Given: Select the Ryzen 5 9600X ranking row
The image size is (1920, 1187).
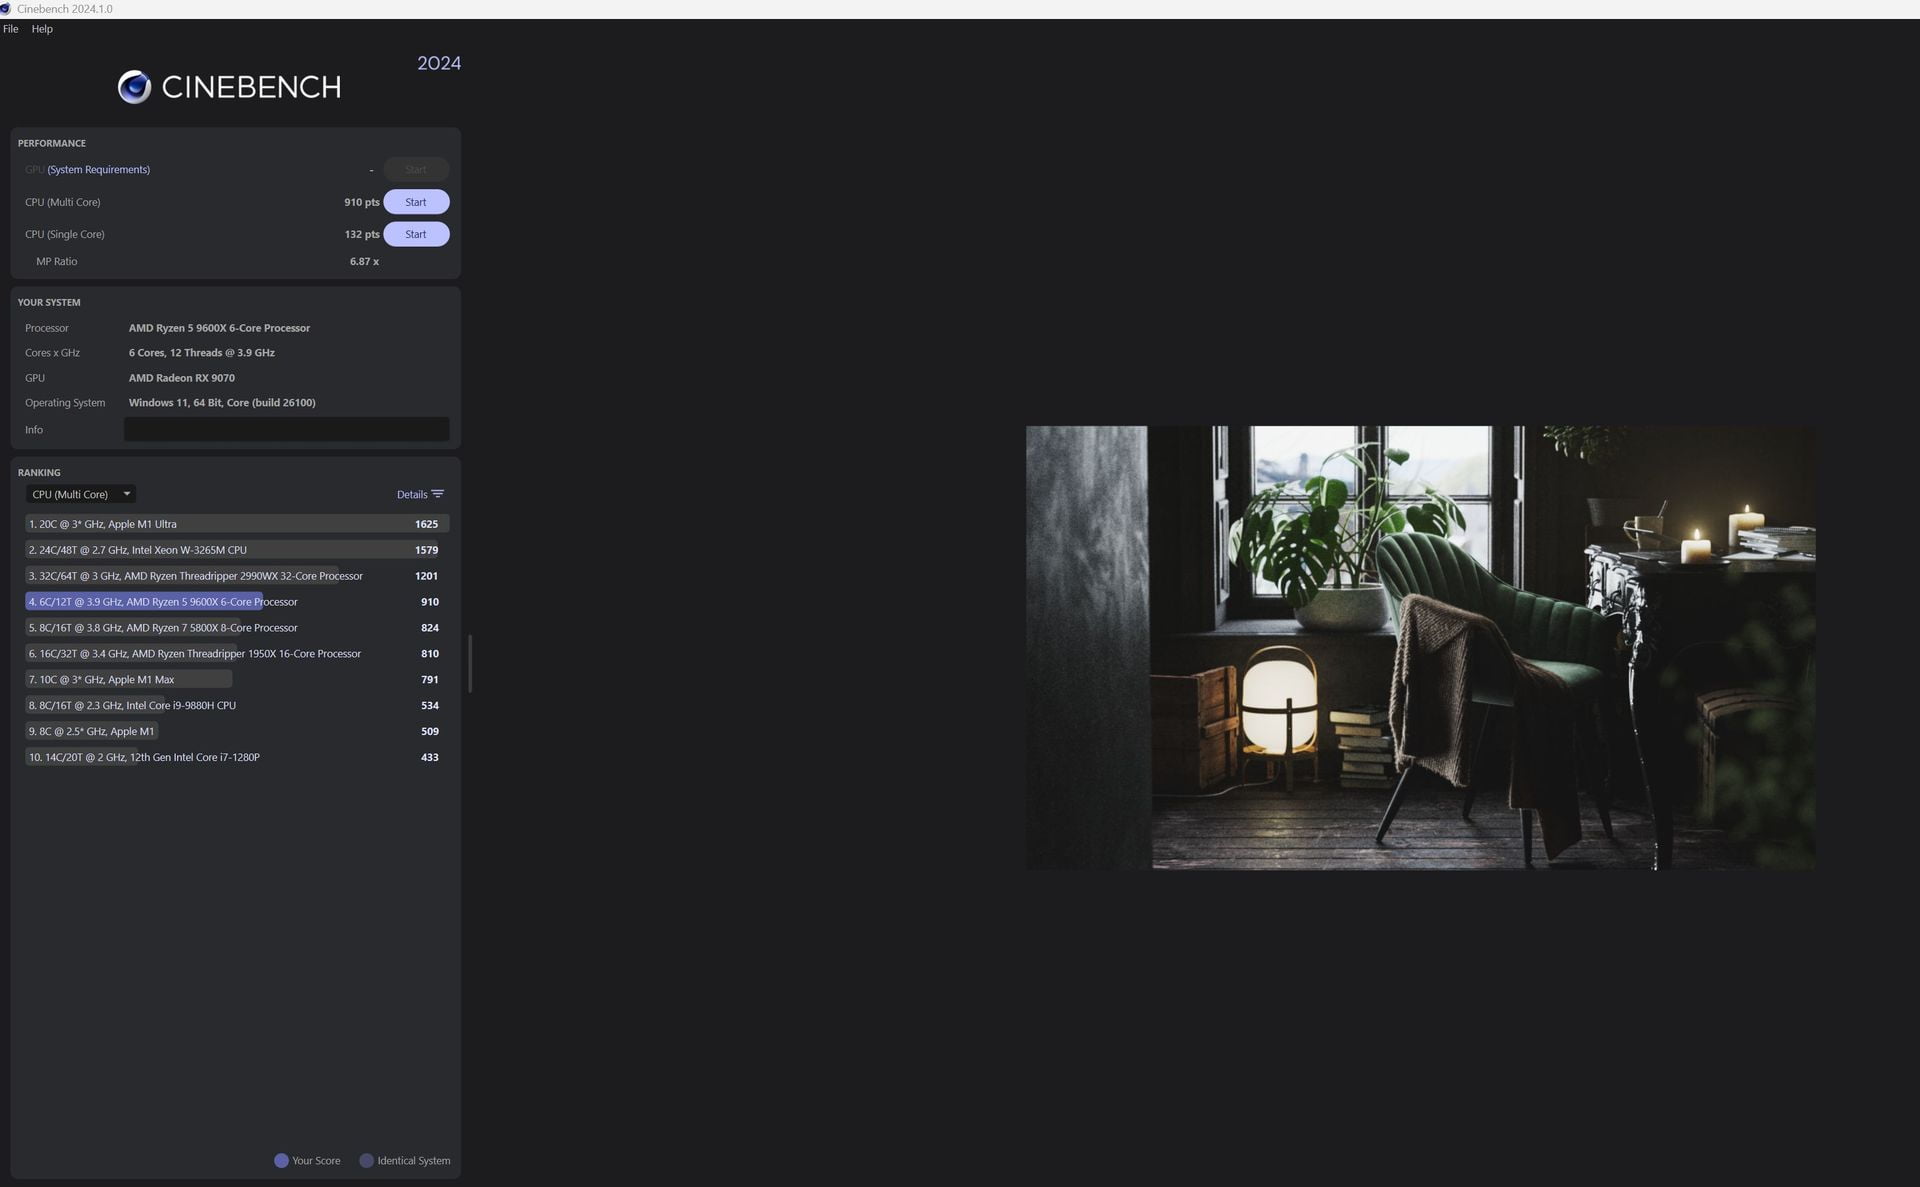Looking at the screenshot, I should click(x=237, y=602).
